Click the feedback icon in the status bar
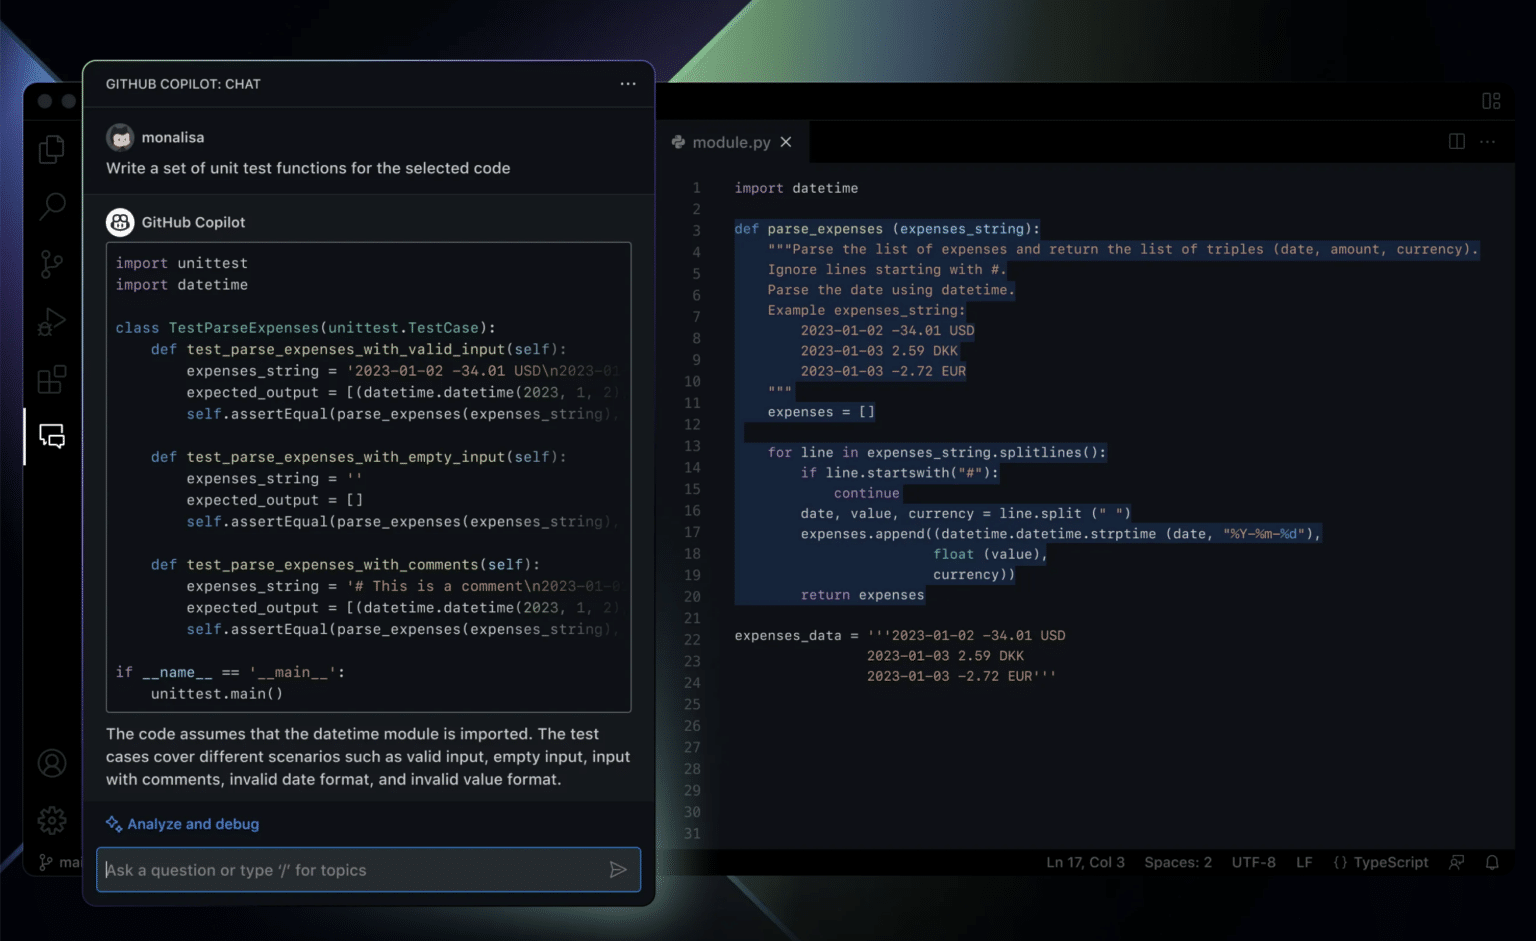 (1457, 861)
